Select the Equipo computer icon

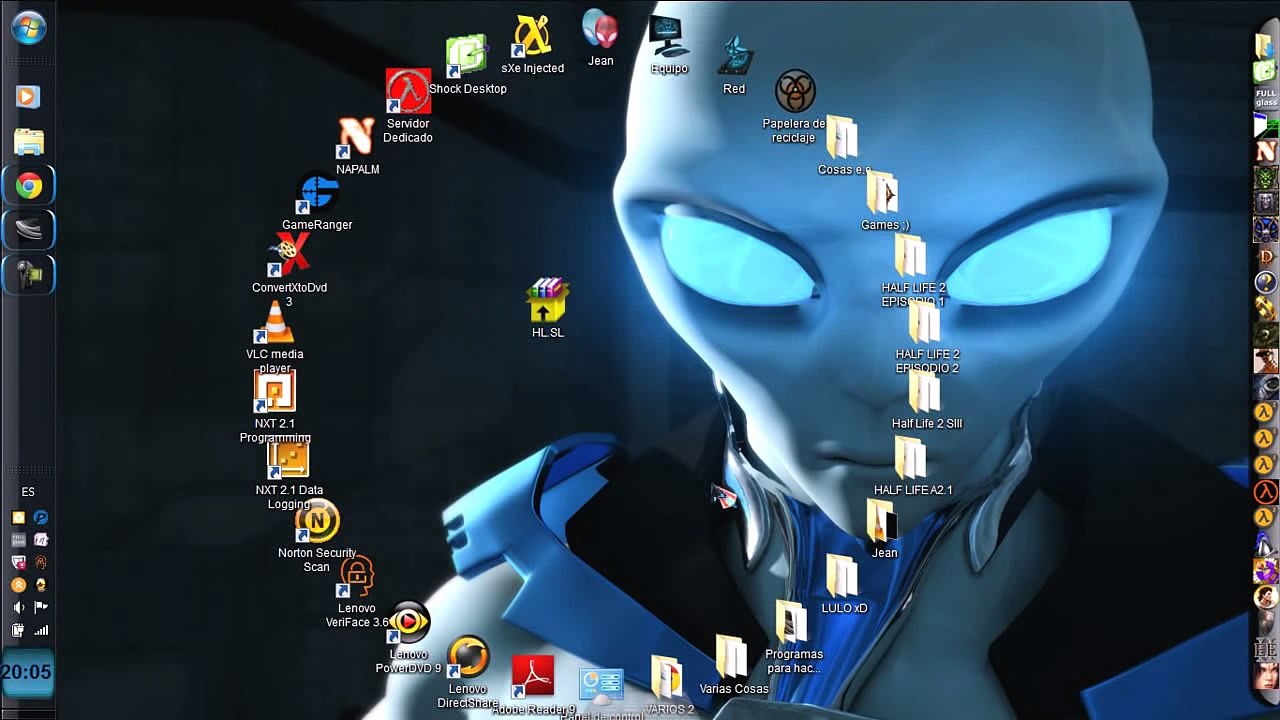pyautogui.click(x=669, y=38)
